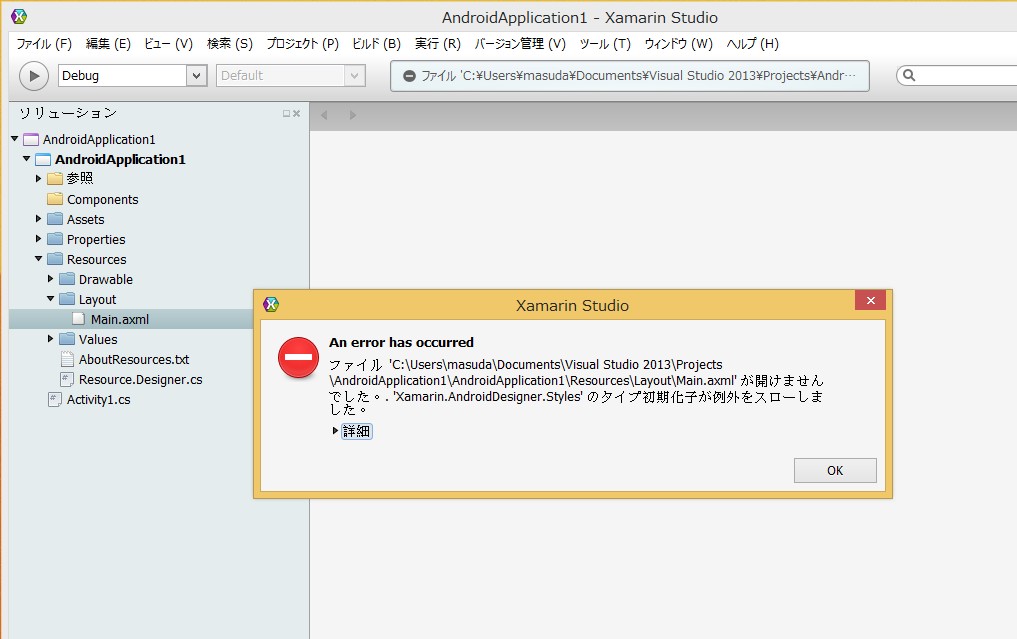Select Main.axml in solution tree
Screen dimensions: 1017x639
(x=119, y=319)
